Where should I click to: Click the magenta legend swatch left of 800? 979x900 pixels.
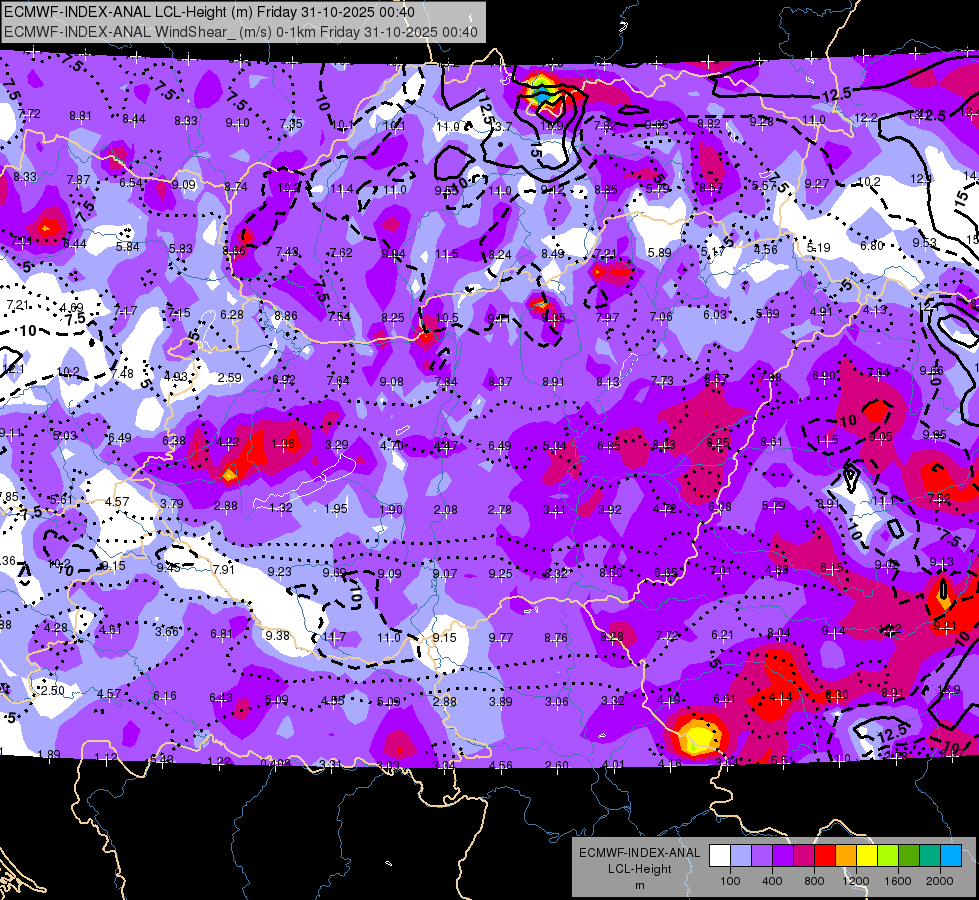click(x=804, y=856)
